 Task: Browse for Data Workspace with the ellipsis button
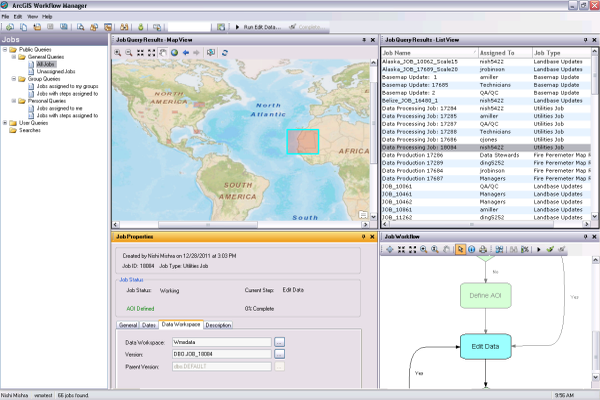tap(280, 342)
